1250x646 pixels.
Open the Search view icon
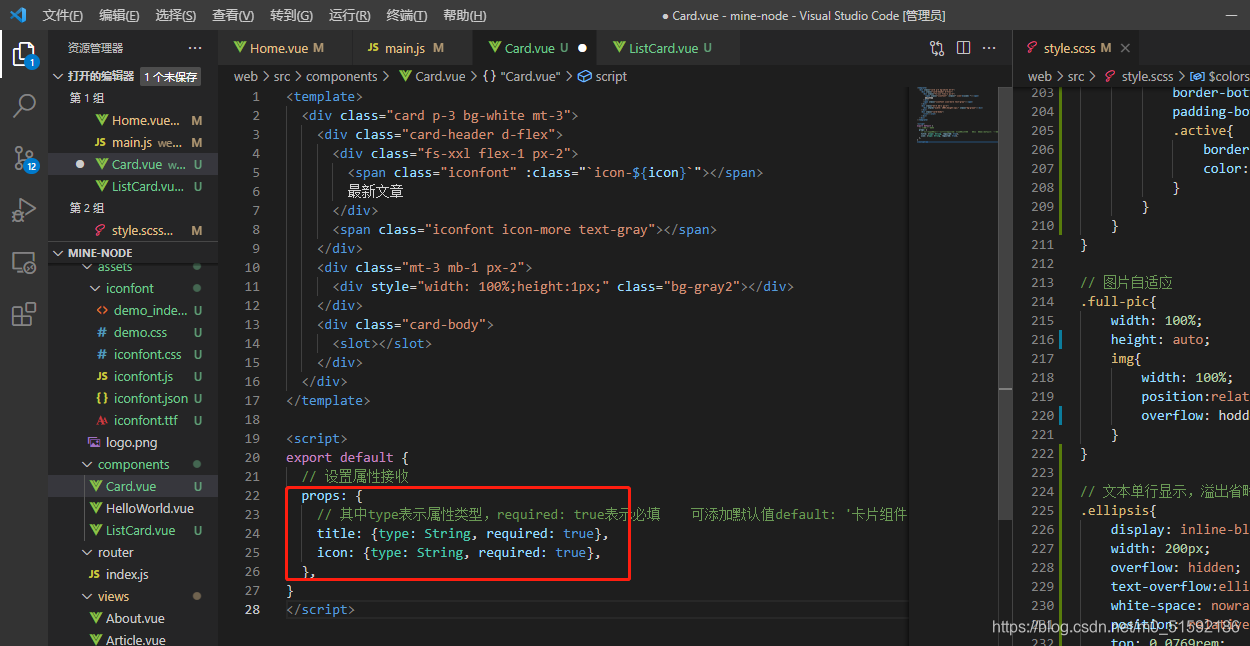24,106
